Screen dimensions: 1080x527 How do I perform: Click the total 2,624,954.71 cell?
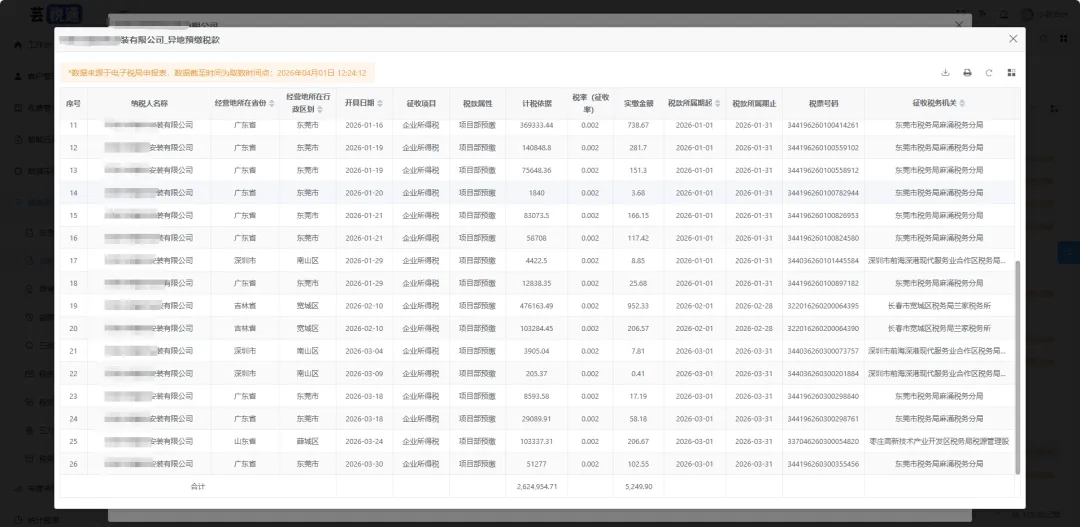click(537, 486)
